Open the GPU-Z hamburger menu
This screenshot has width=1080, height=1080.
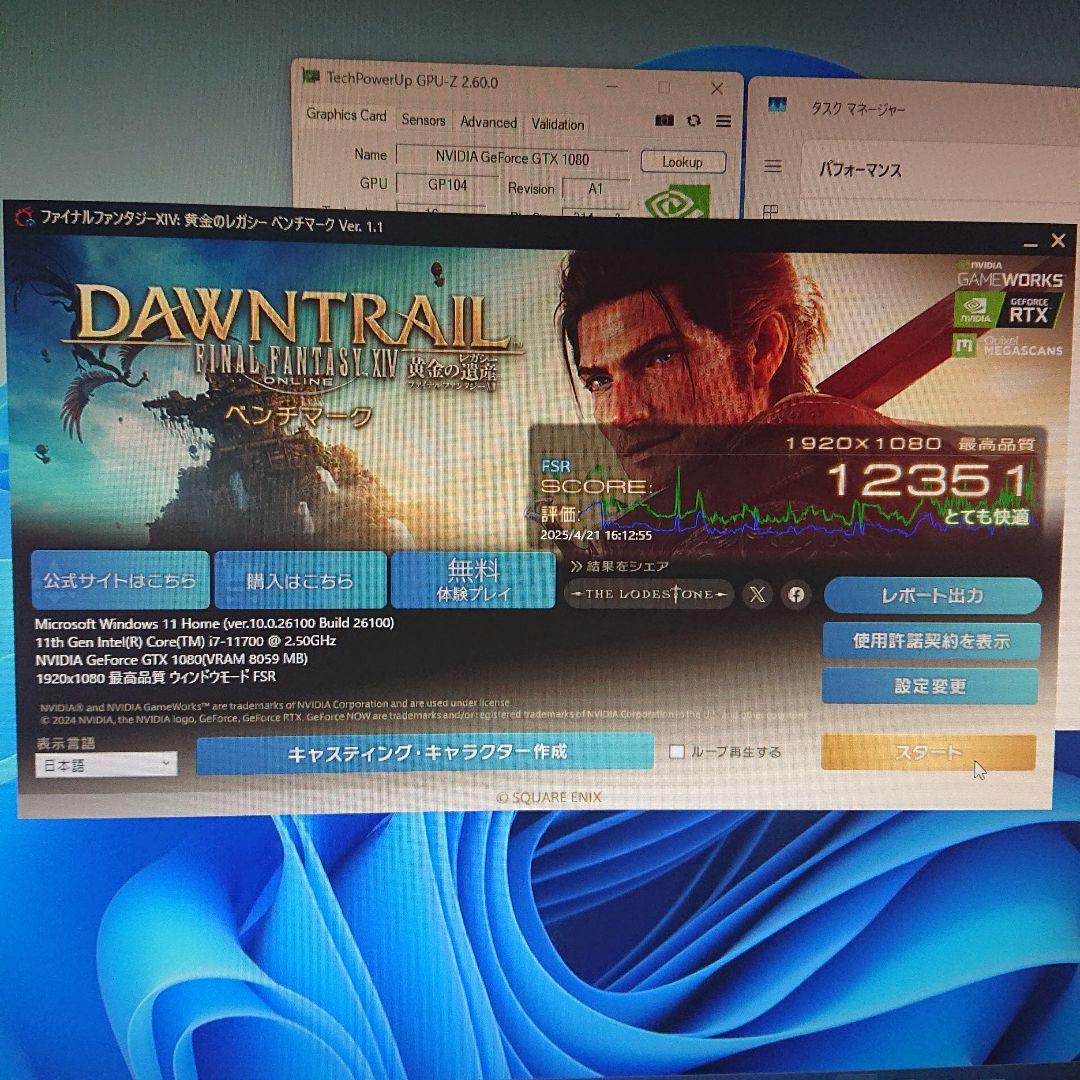coord(723,121)
